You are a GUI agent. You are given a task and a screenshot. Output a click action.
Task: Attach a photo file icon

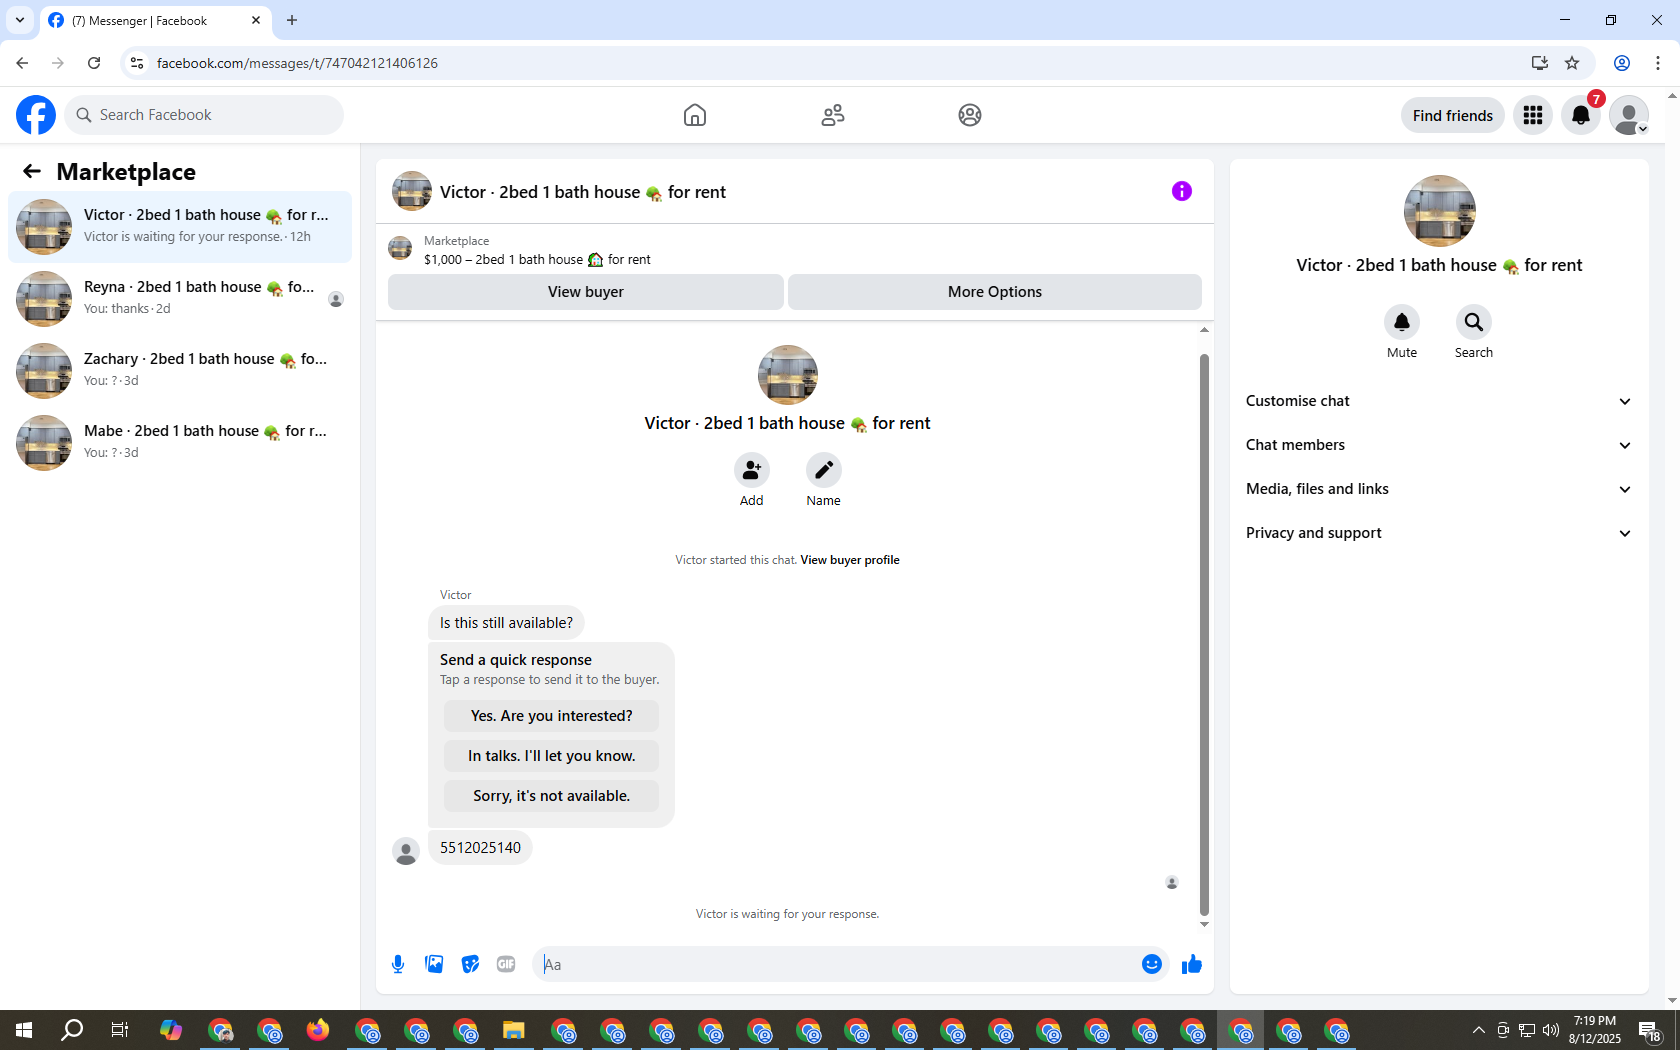(x=434, y=964)
